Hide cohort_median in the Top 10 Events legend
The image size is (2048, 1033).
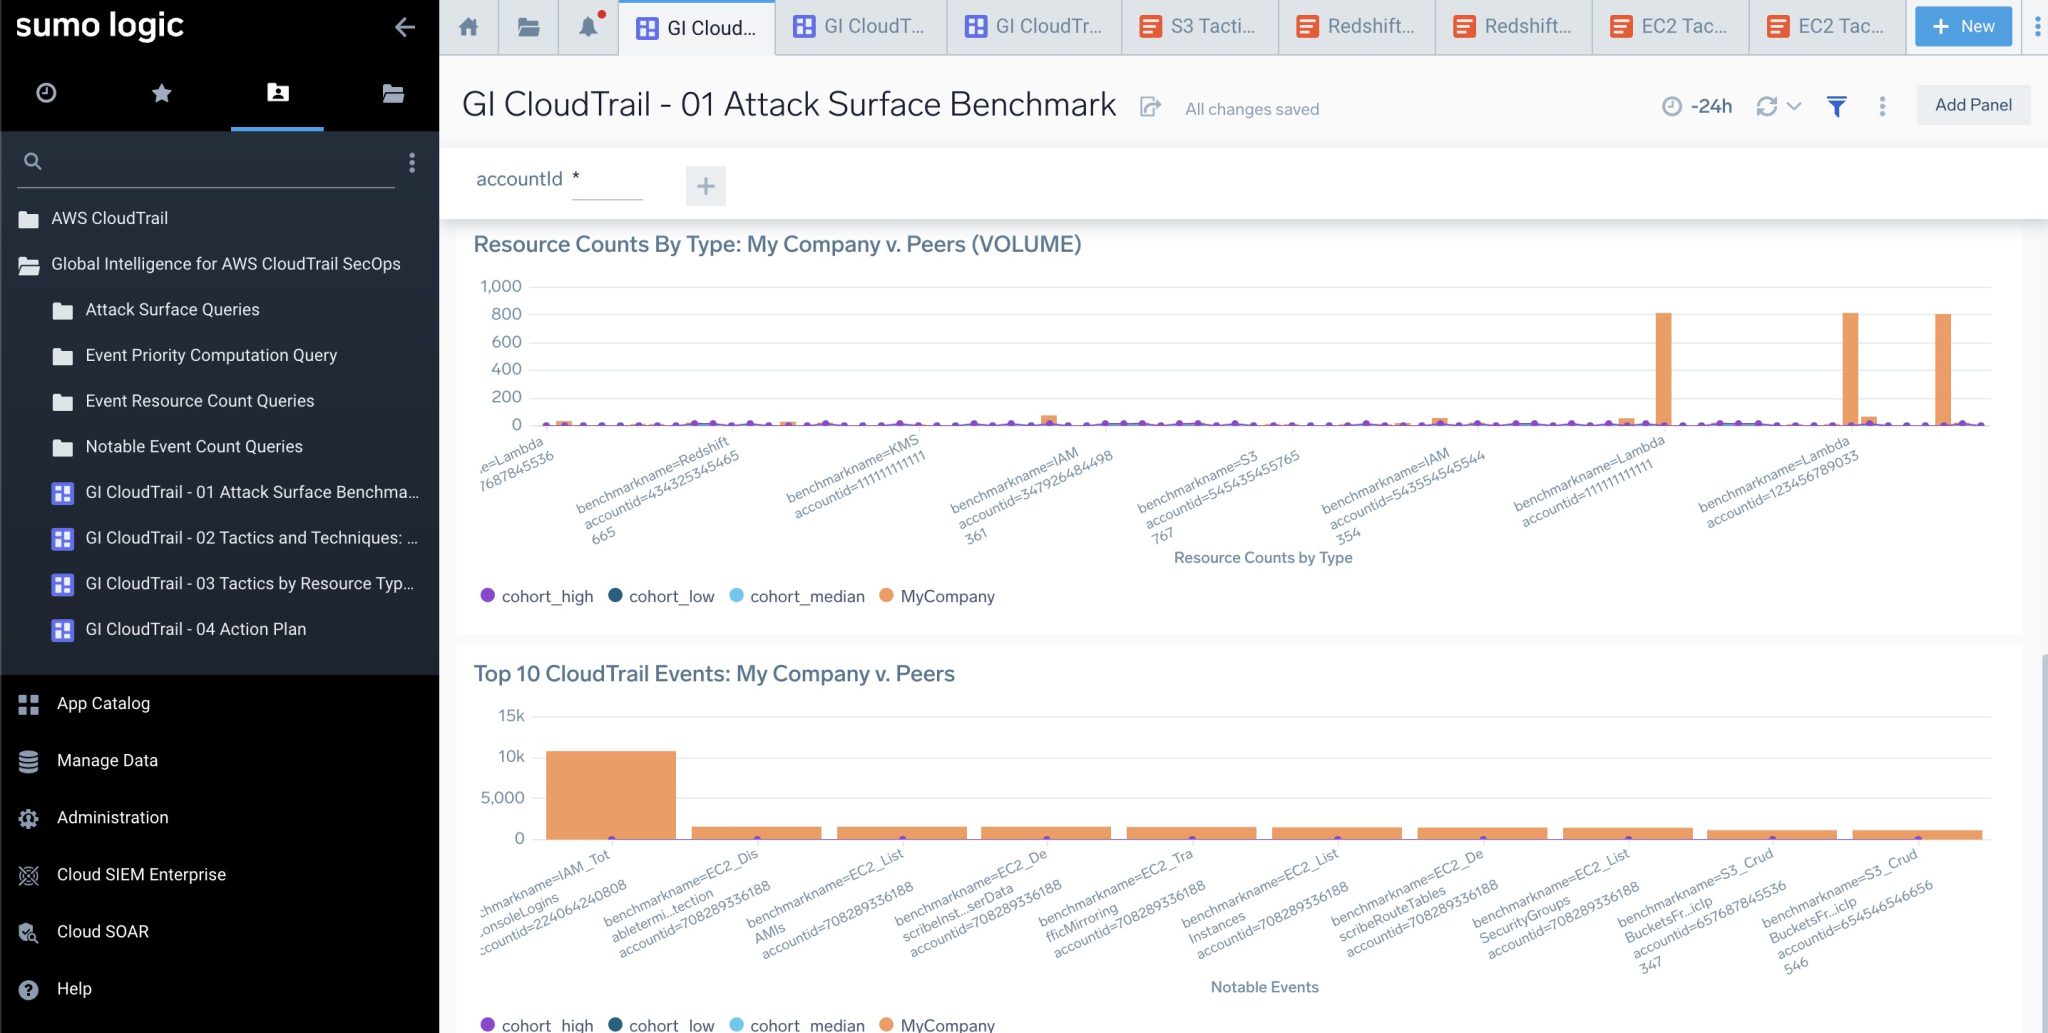[x=806, y=1024]
